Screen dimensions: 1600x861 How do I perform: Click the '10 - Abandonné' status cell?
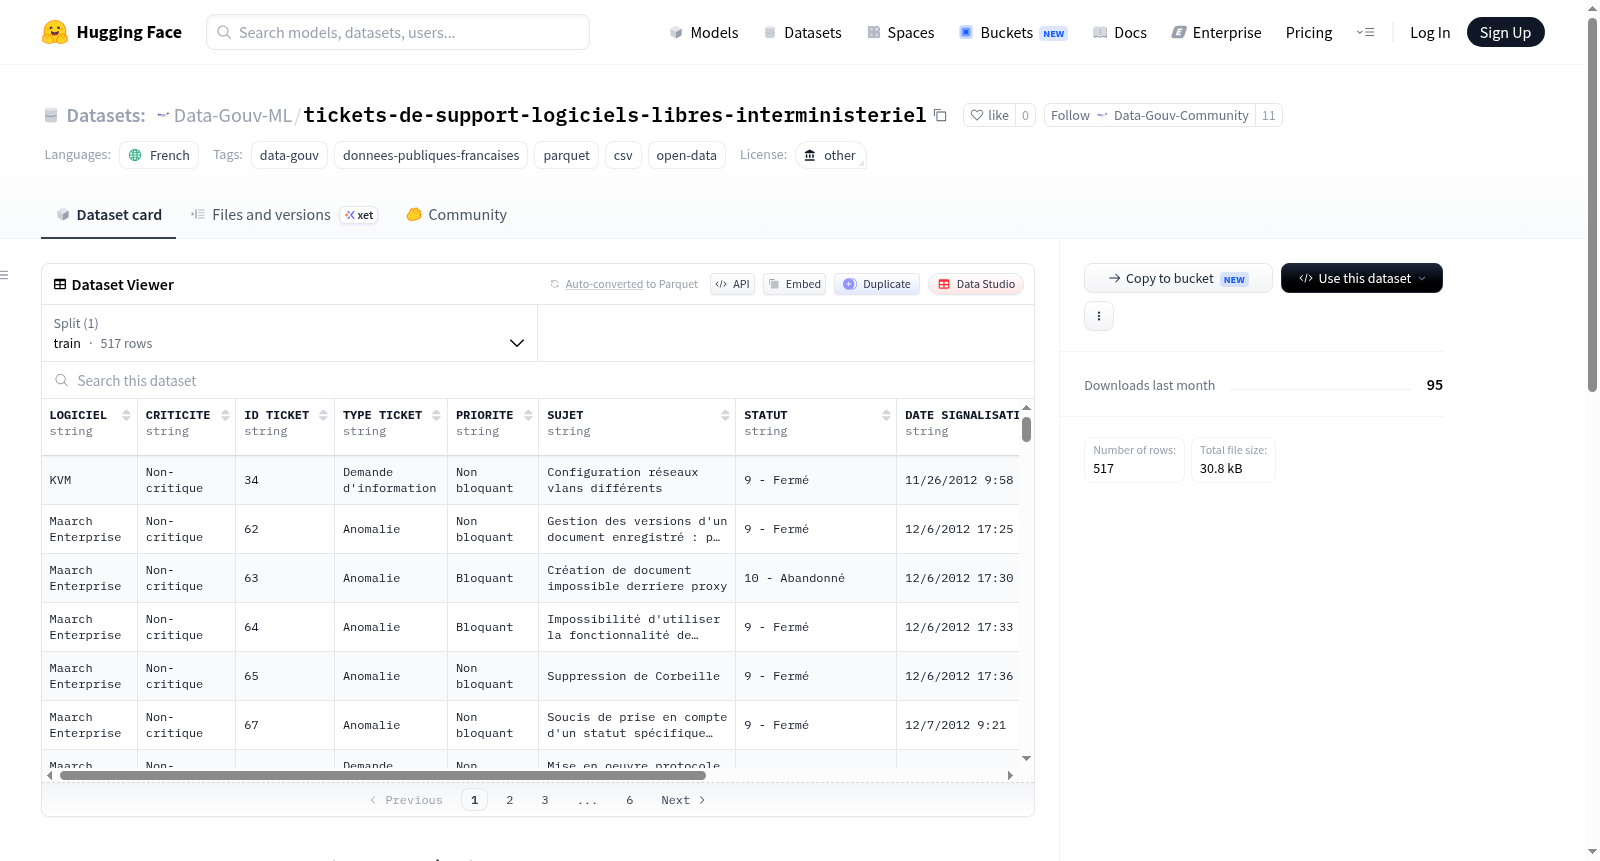tap(815, 578)
